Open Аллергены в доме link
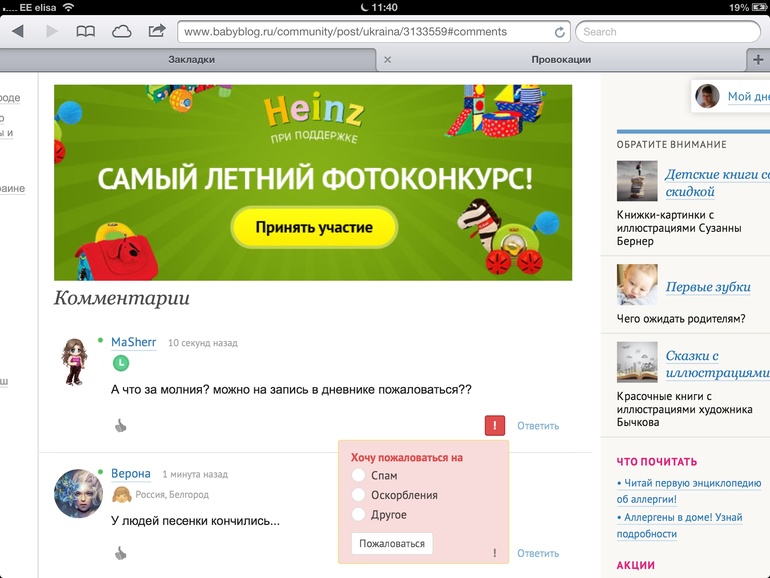Screen dimensions: 770x578 (x=680, y=525)
